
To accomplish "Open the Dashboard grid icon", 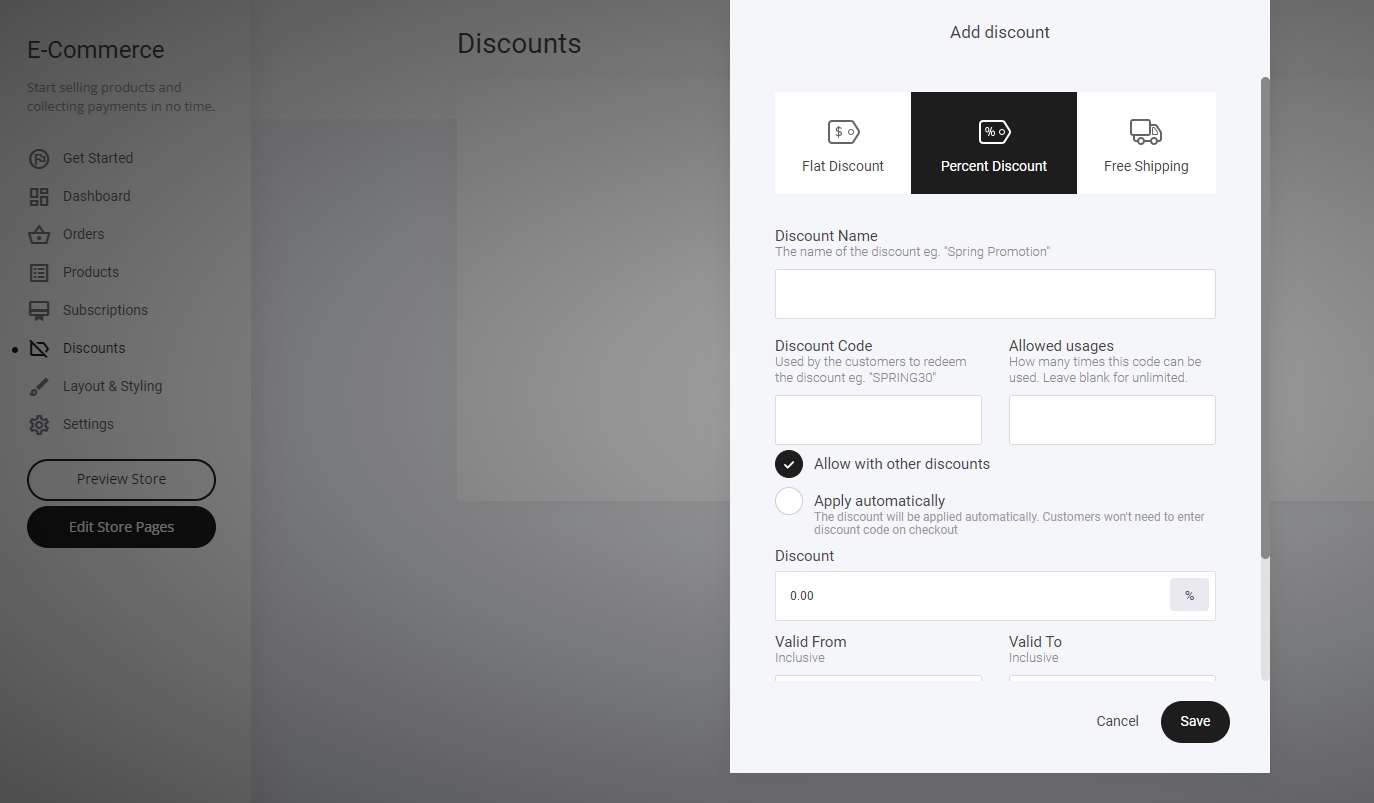I will [x=39, y=196].
